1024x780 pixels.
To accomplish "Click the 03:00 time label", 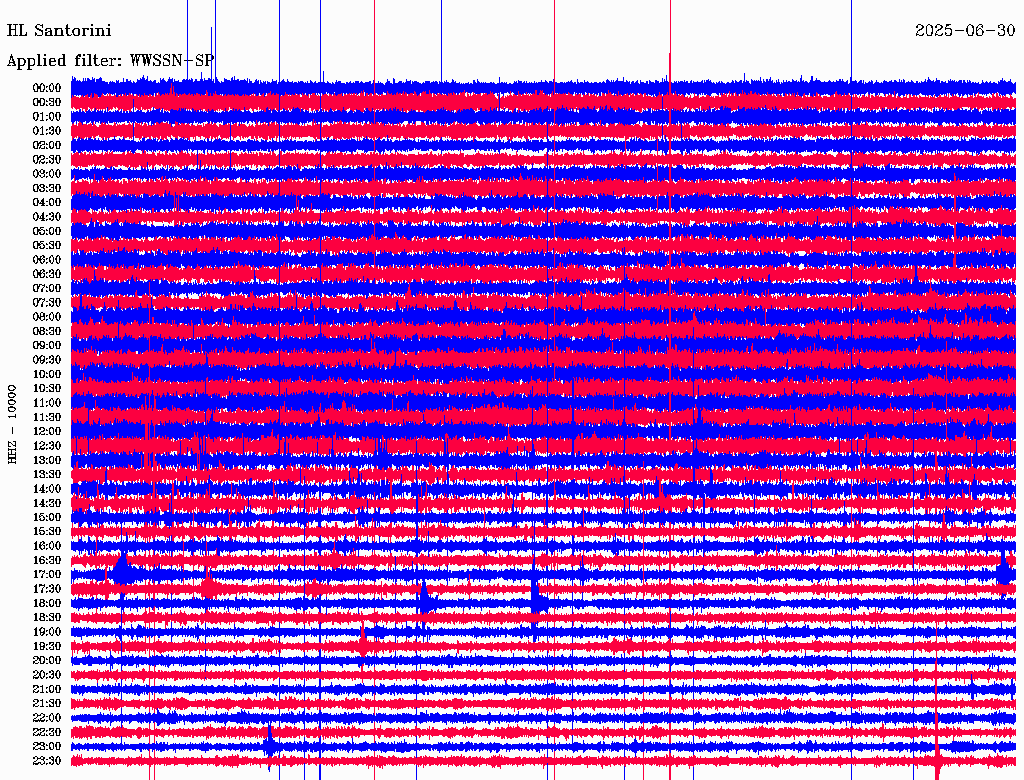I will pyautogui.click(x=47, y=174).
